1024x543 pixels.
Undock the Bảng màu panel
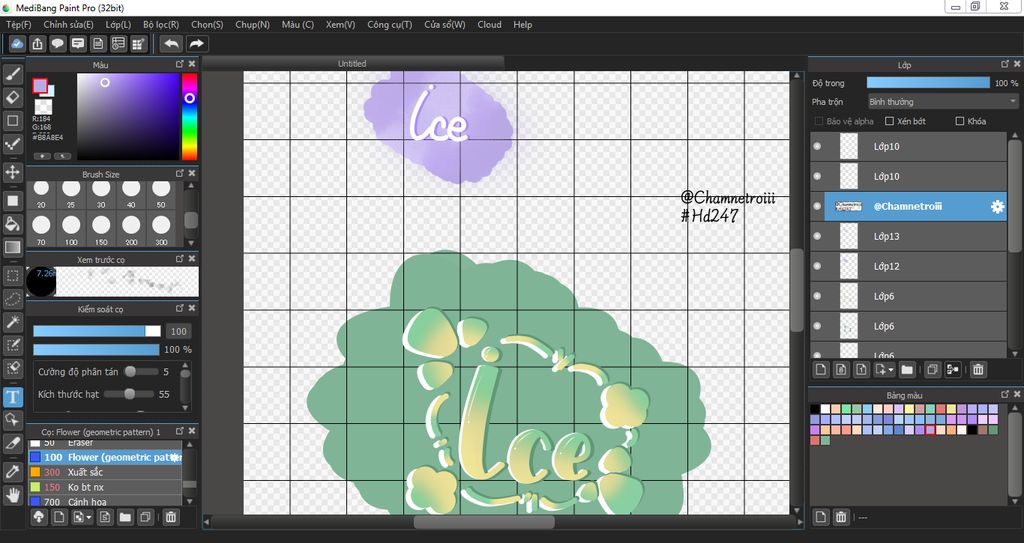(1005, 394)
